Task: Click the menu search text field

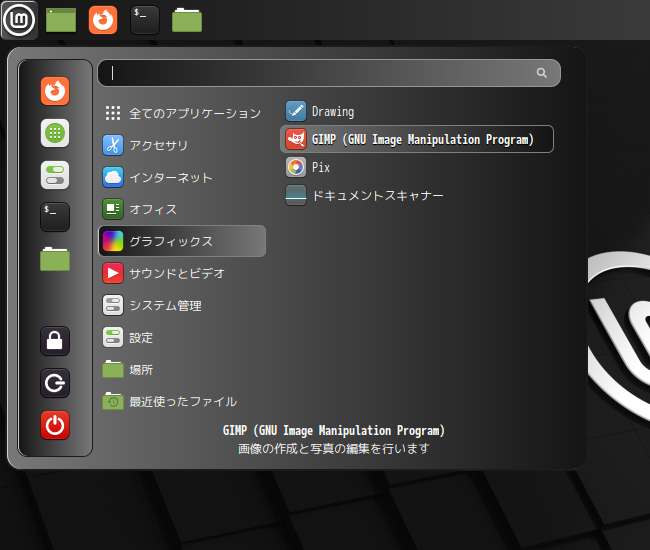Action: [329, 73]
